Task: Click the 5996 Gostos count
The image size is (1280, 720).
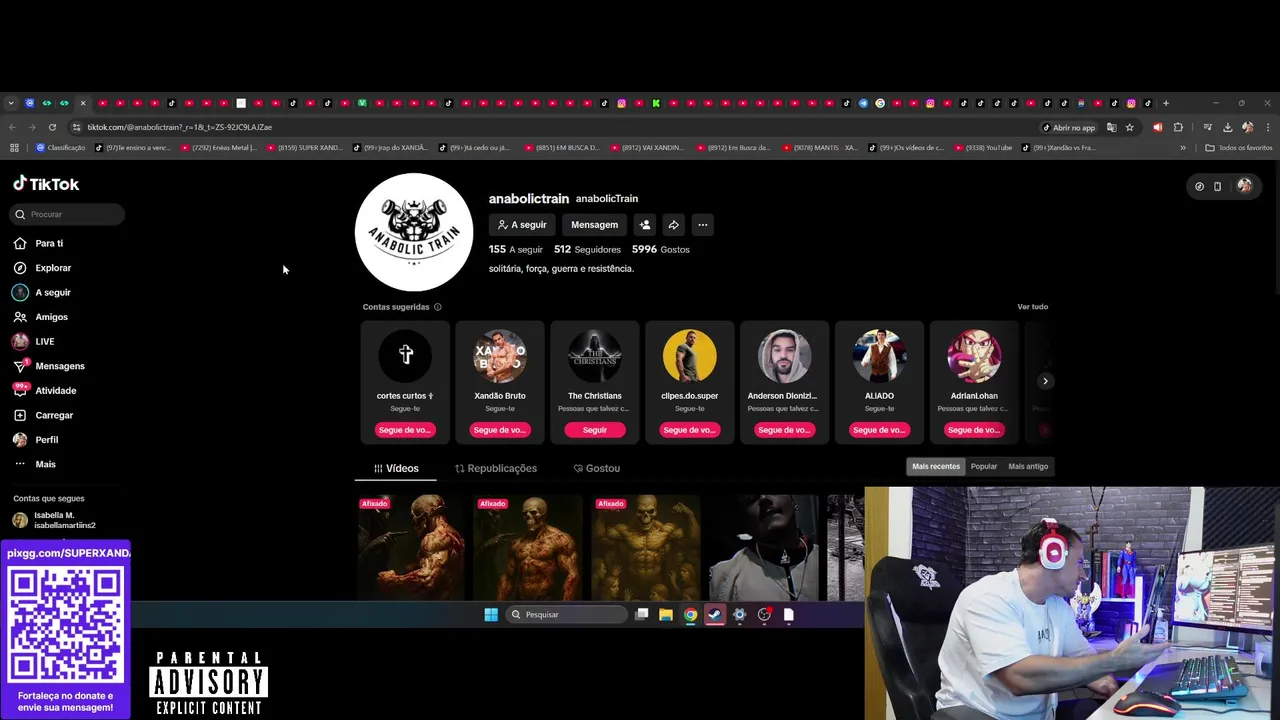Action: [660, 249]
